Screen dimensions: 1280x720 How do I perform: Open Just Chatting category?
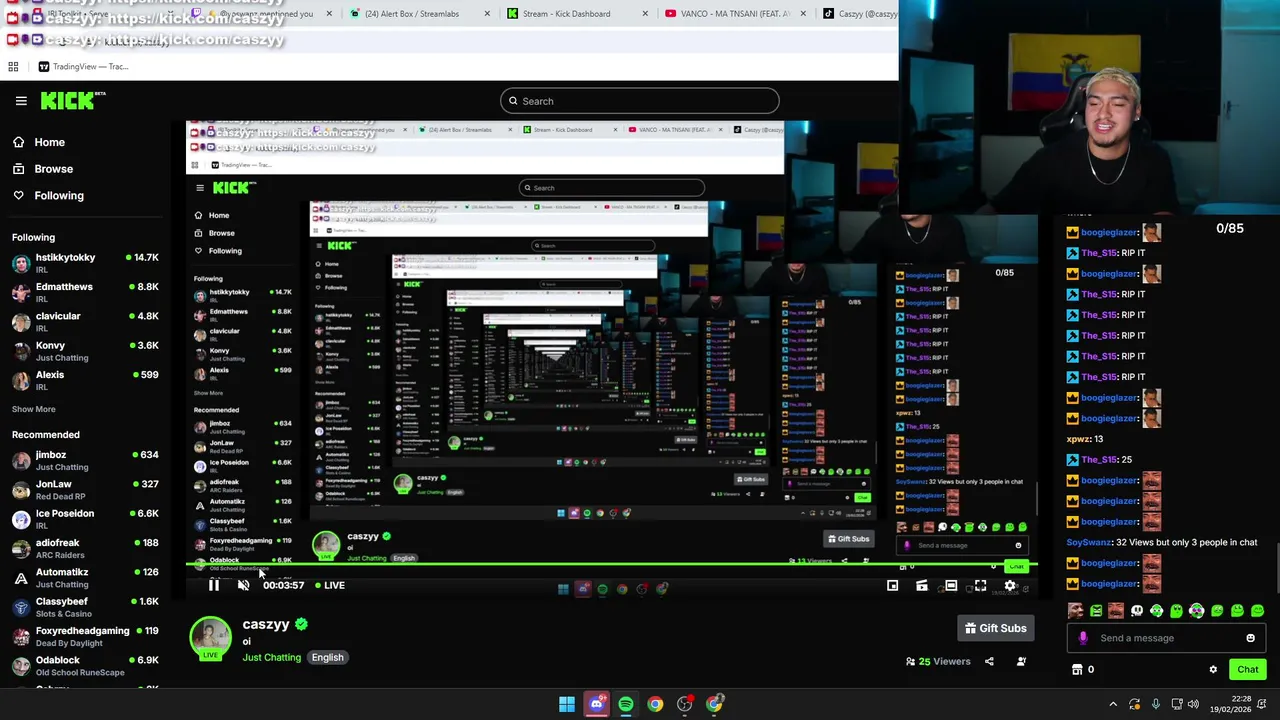[271, 657]
